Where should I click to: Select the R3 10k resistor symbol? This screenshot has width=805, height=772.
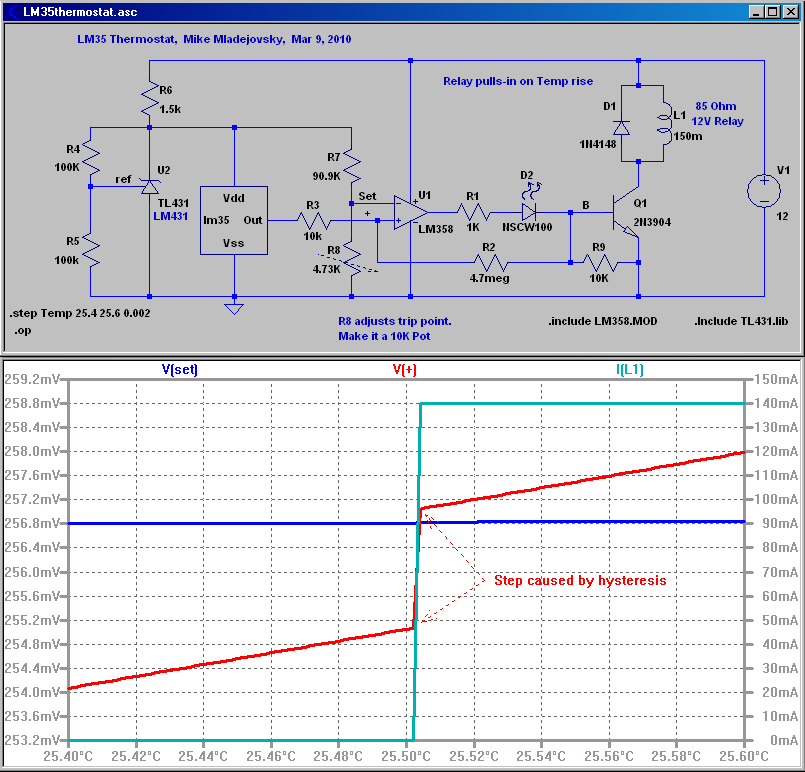313,221
